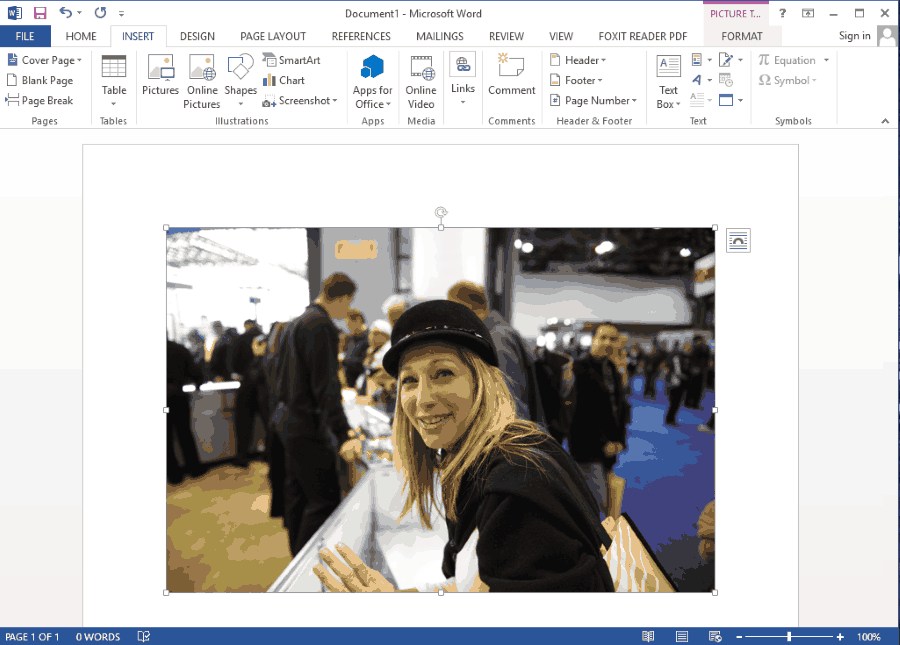Click the Undo arrow icon
This screenshot has height=645, width=900.
pos(65,13)
